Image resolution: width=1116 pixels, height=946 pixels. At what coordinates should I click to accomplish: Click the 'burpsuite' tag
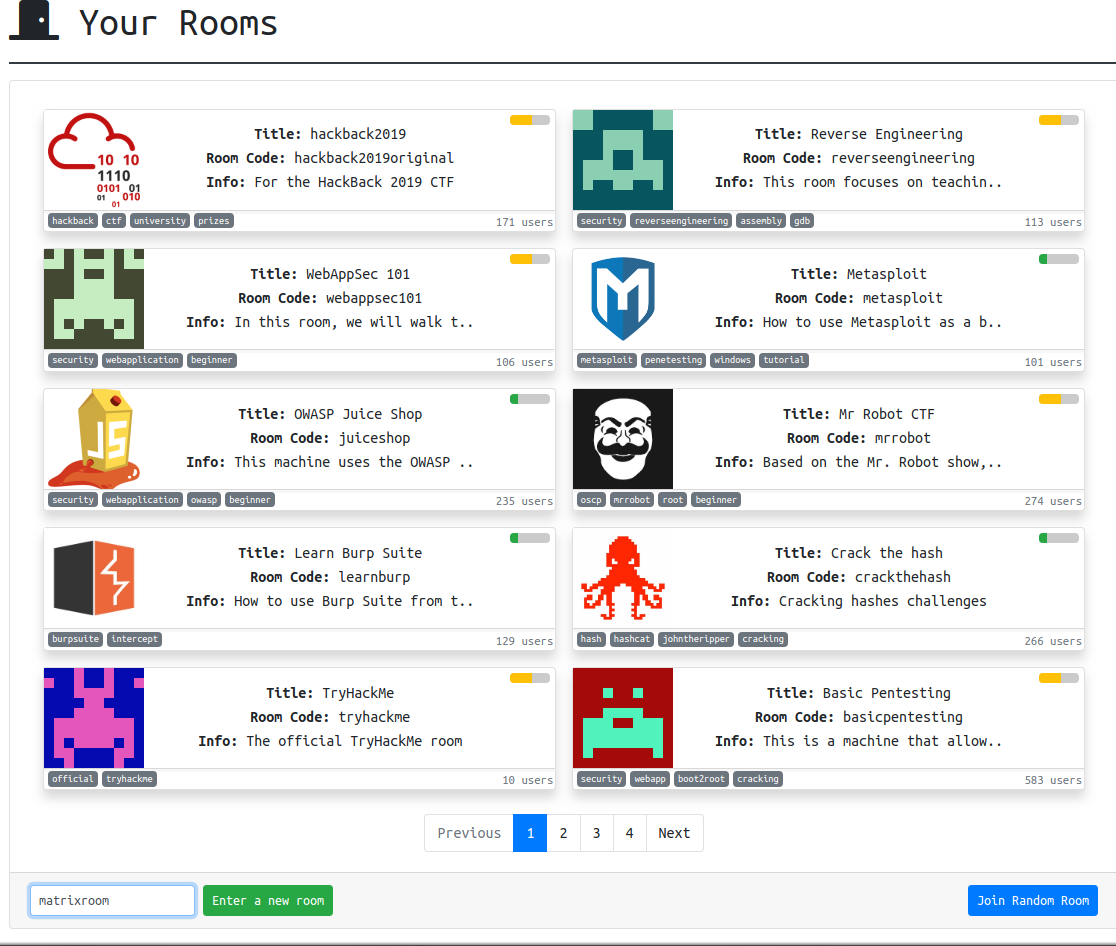click(x=75, y=639)
